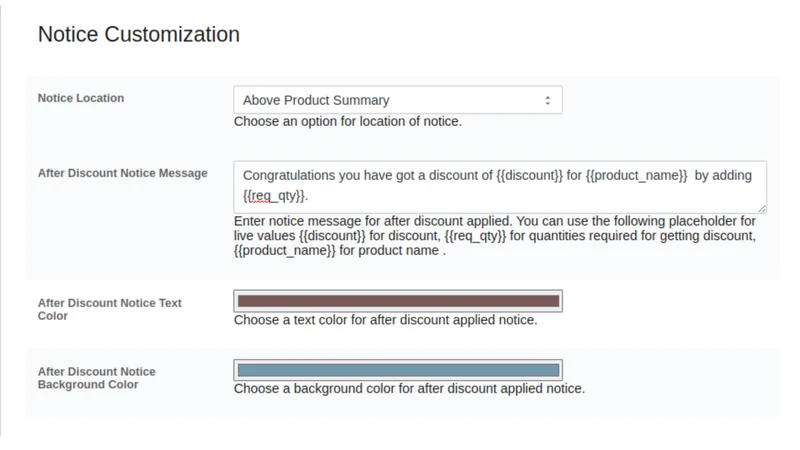This screenshot has height=450, width=800.
Task: Place cursor on {{product_name}} inside the message textarea
Action: coord(637,176)
